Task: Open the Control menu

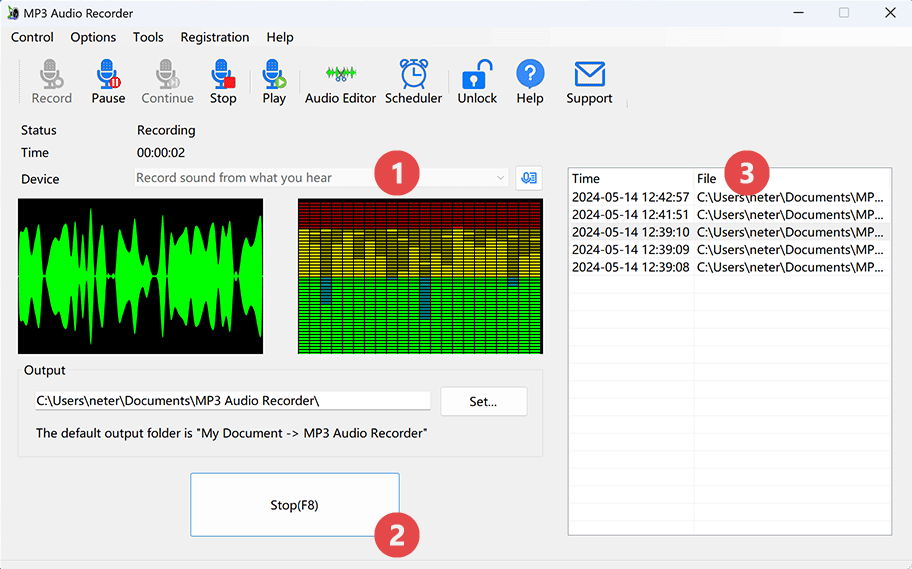Action: click(32, 37)
